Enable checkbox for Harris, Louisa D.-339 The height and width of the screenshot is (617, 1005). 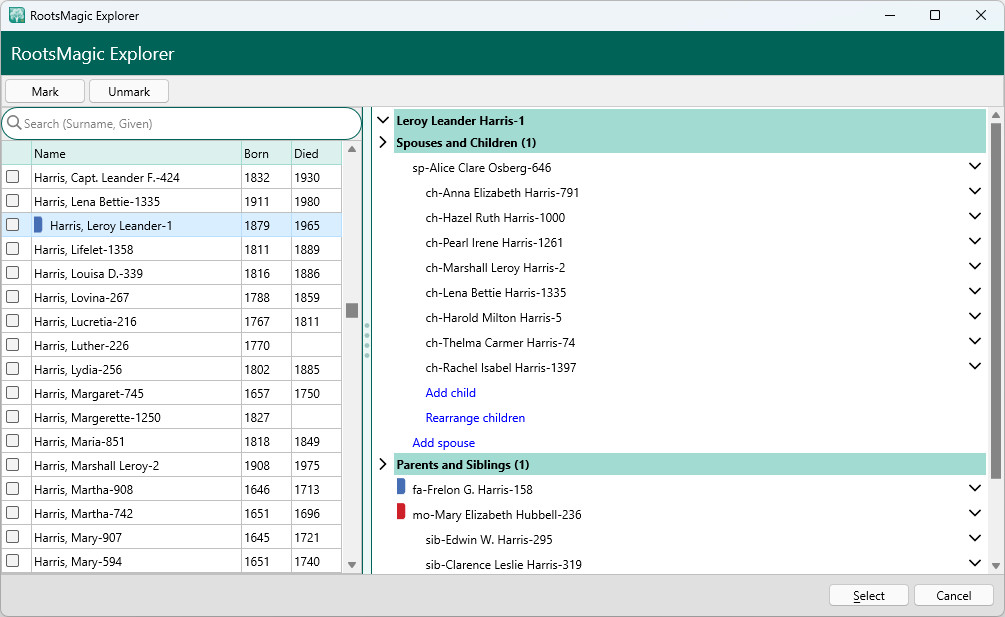click(13, 273)
